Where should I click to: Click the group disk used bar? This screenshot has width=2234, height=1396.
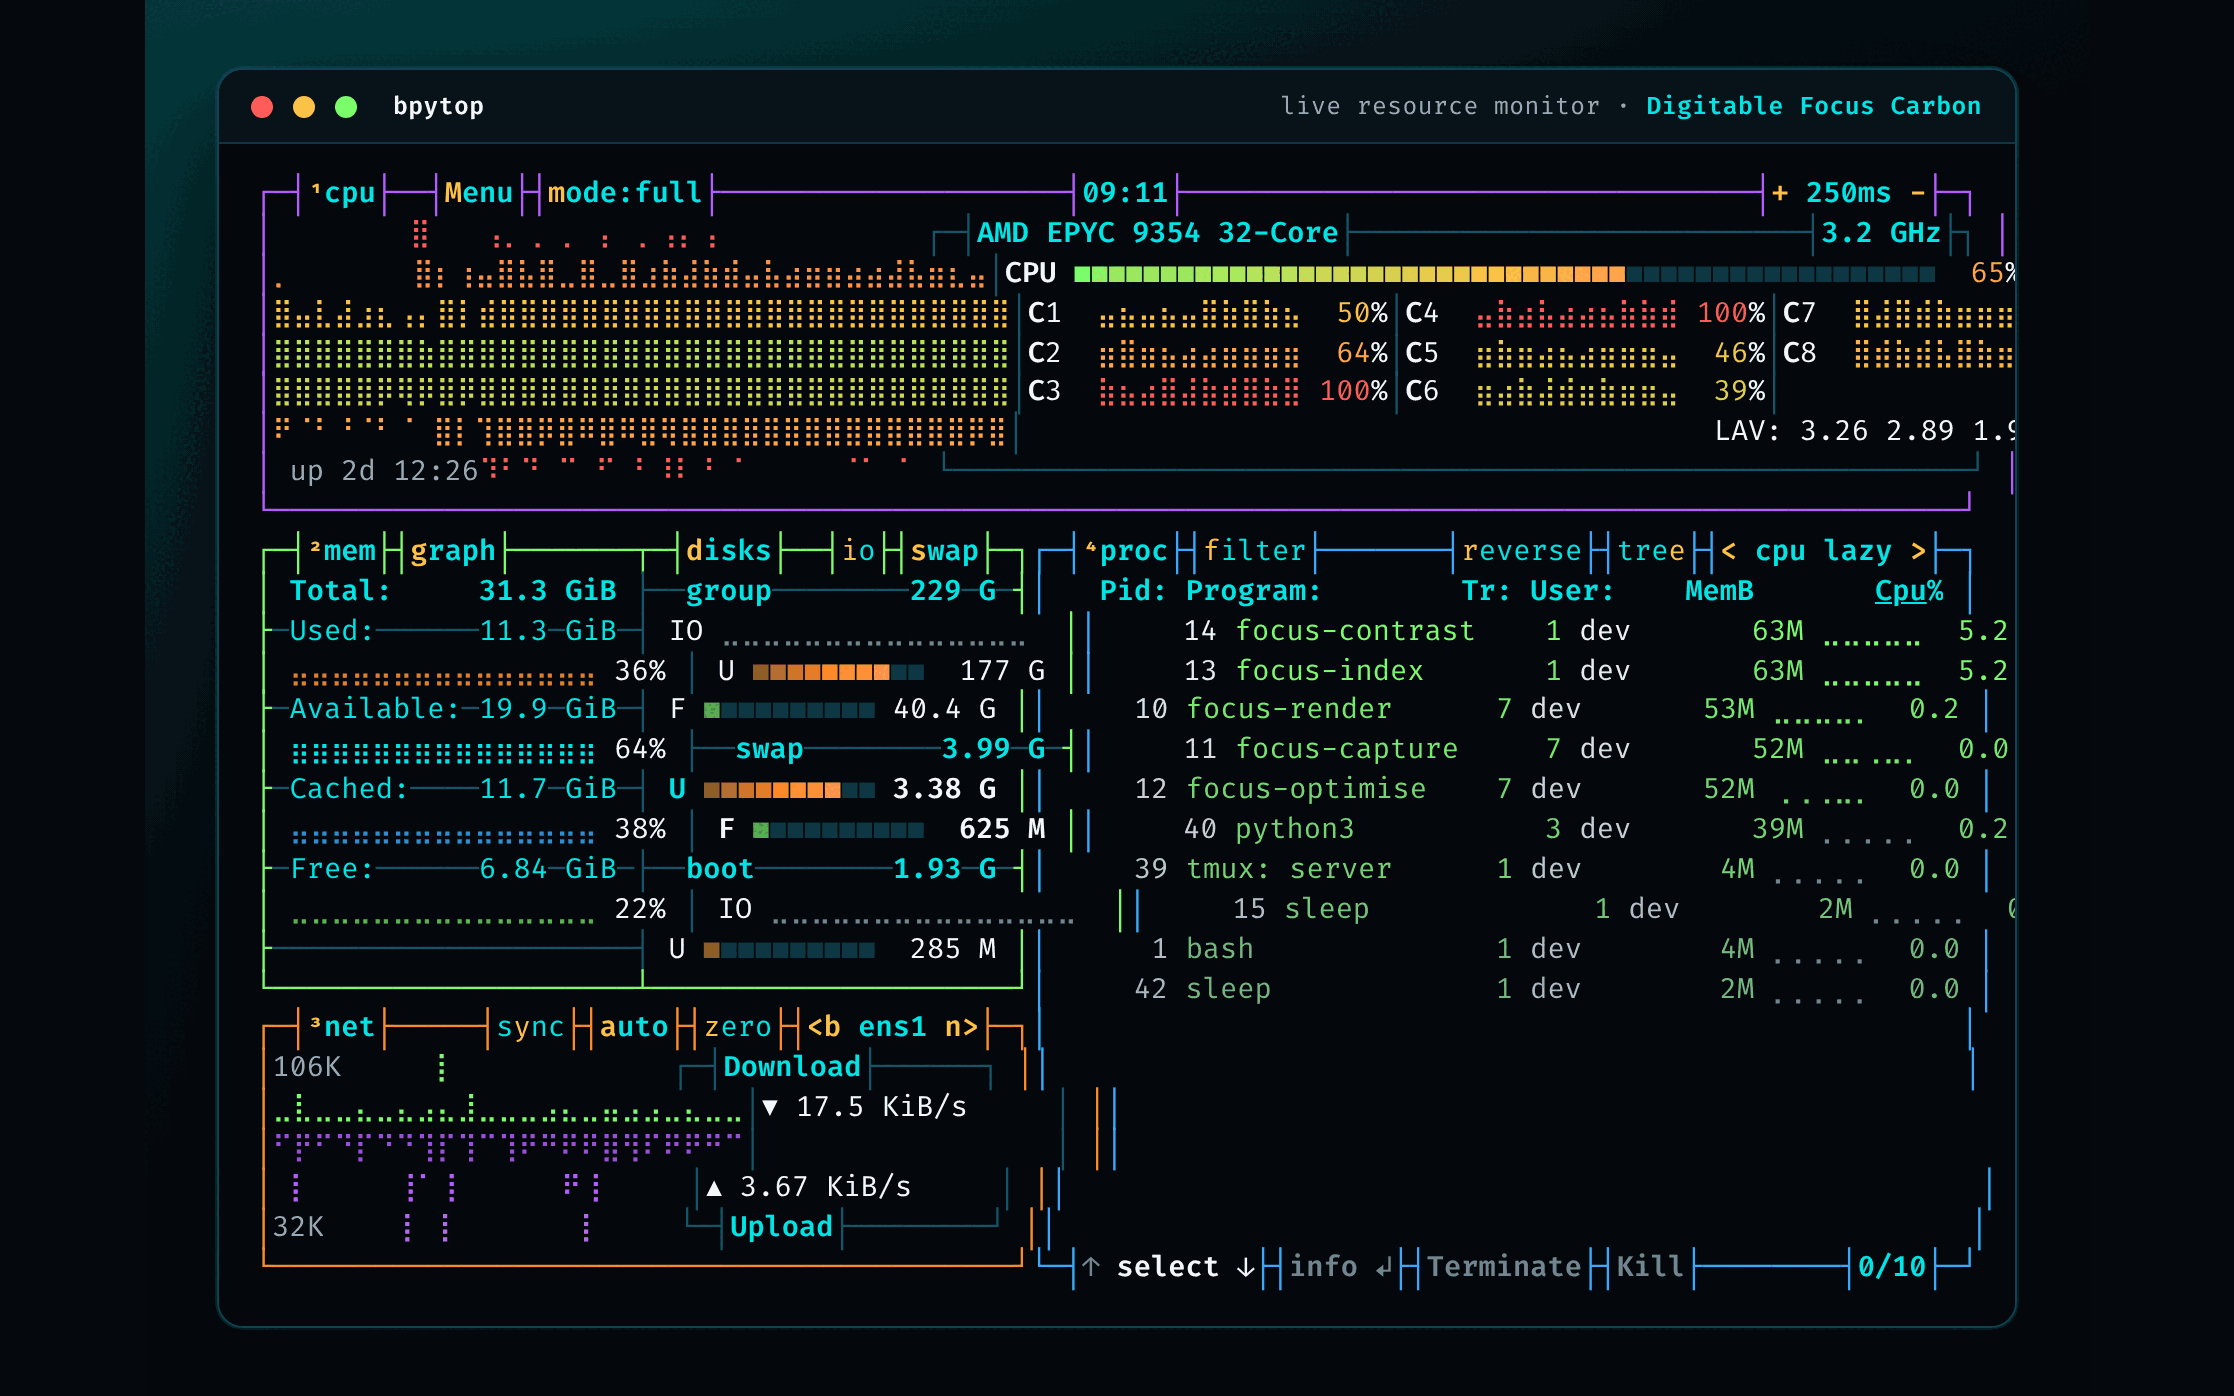pyautogui.click(x=838, y=671)
